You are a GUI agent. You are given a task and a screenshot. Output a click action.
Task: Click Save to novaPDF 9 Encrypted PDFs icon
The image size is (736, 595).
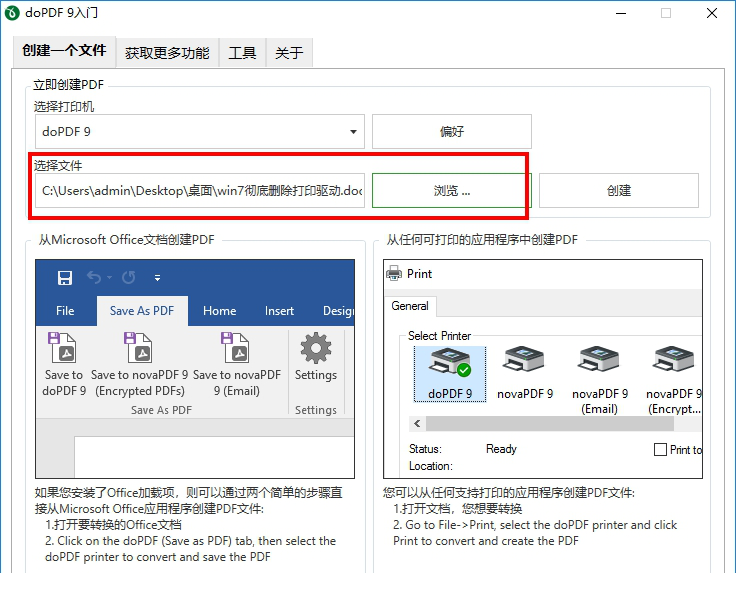tap(138, 348)
